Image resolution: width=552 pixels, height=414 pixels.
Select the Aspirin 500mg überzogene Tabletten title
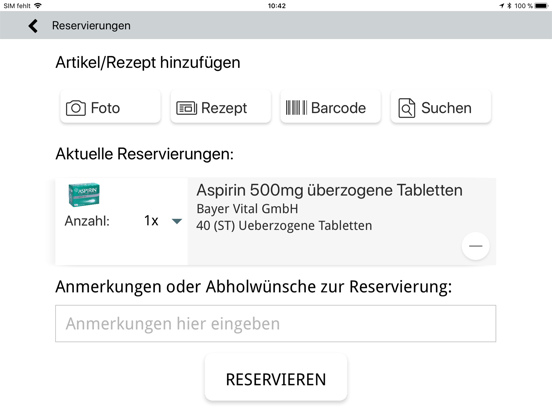pyautogui.click(x=329, y=190)
